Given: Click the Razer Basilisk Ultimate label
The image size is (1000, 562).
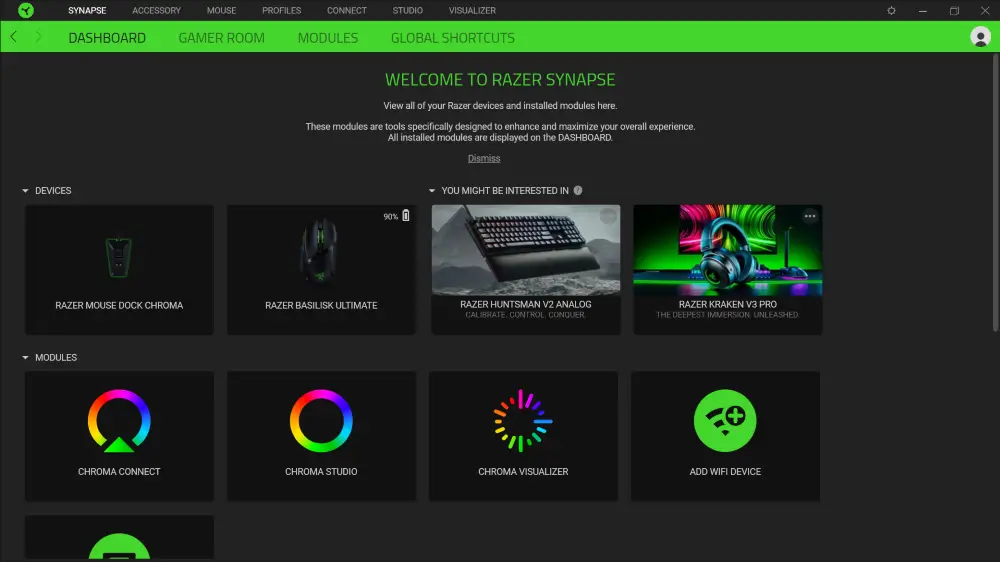Looking at the screenshot, I should [321, 306].
